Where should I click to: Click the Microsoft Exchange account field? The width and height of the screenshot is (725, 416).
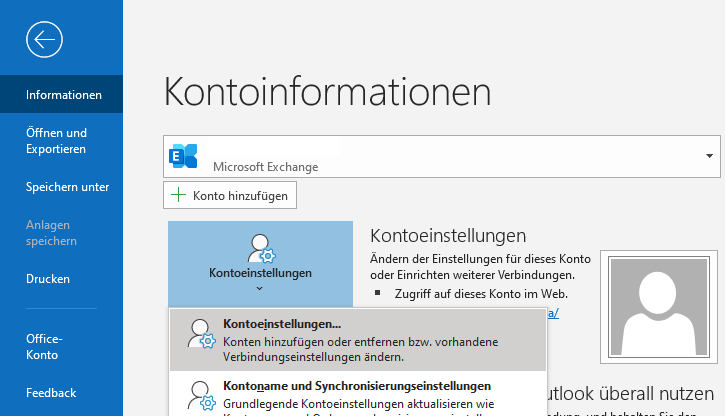click(442, 156)
